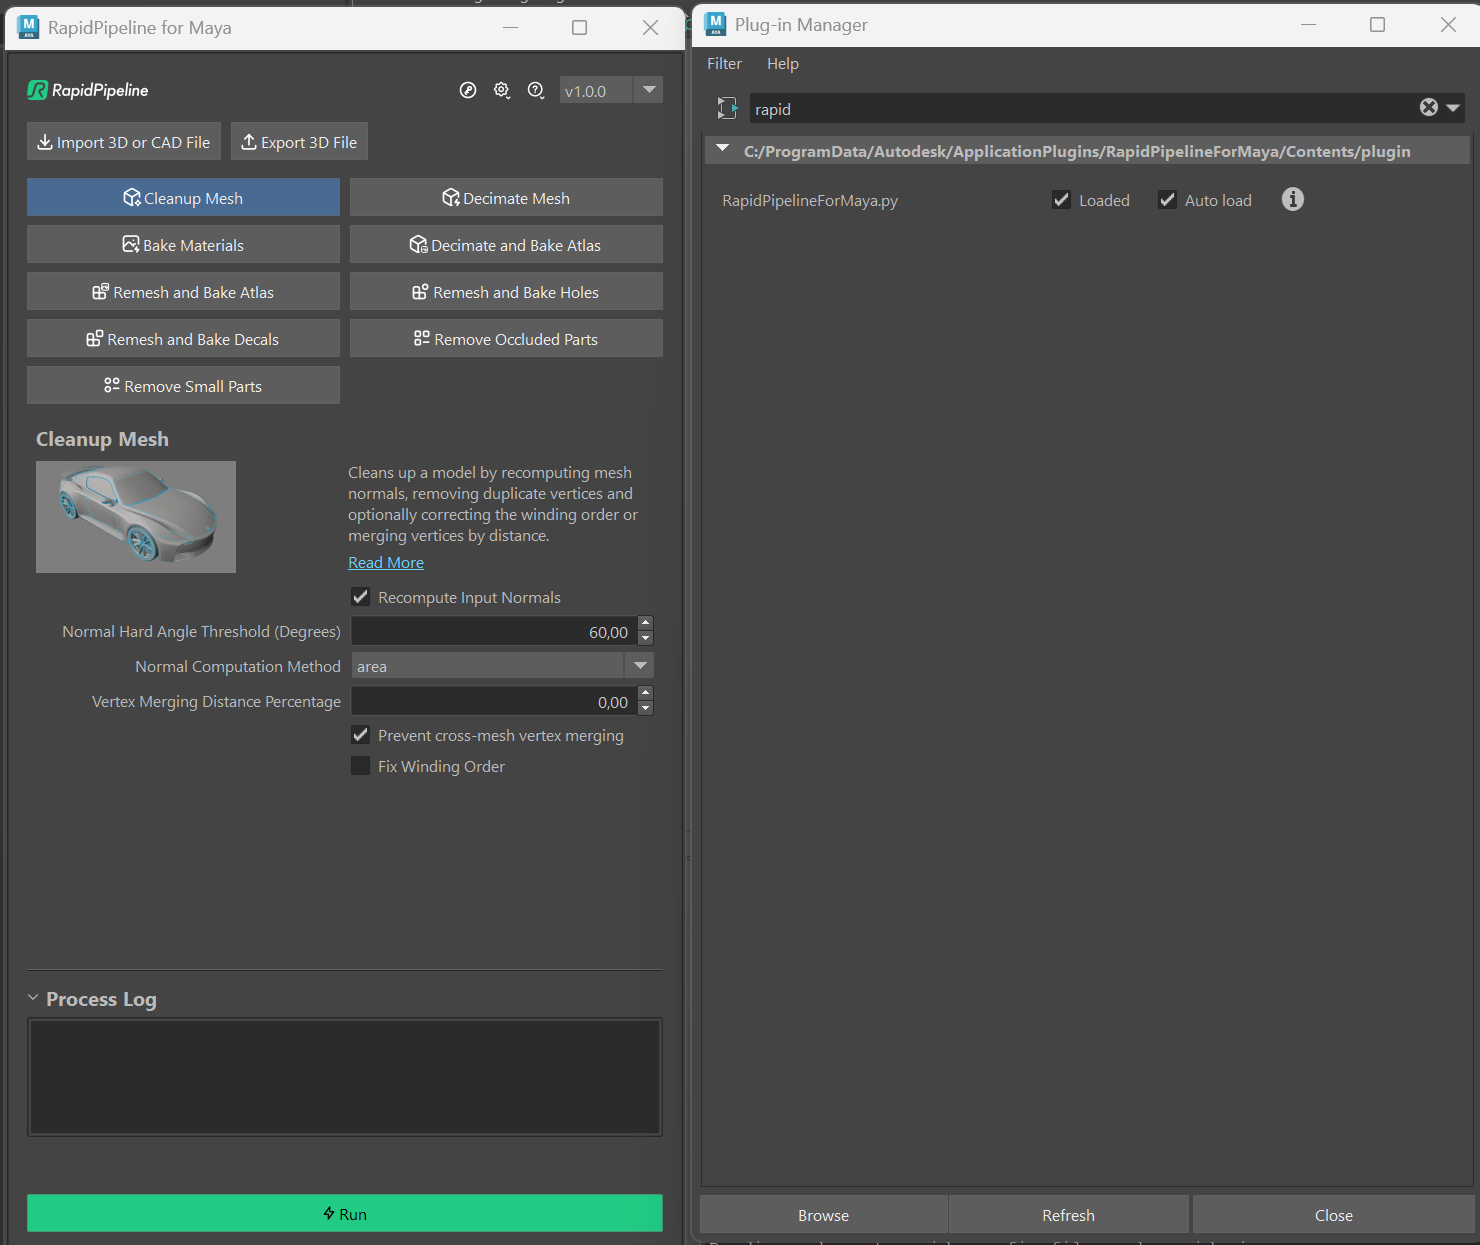1480x1245 pixels.
Task: Collapse the RapidPipelineForMaya plugin path section
Action: (723, 150)
